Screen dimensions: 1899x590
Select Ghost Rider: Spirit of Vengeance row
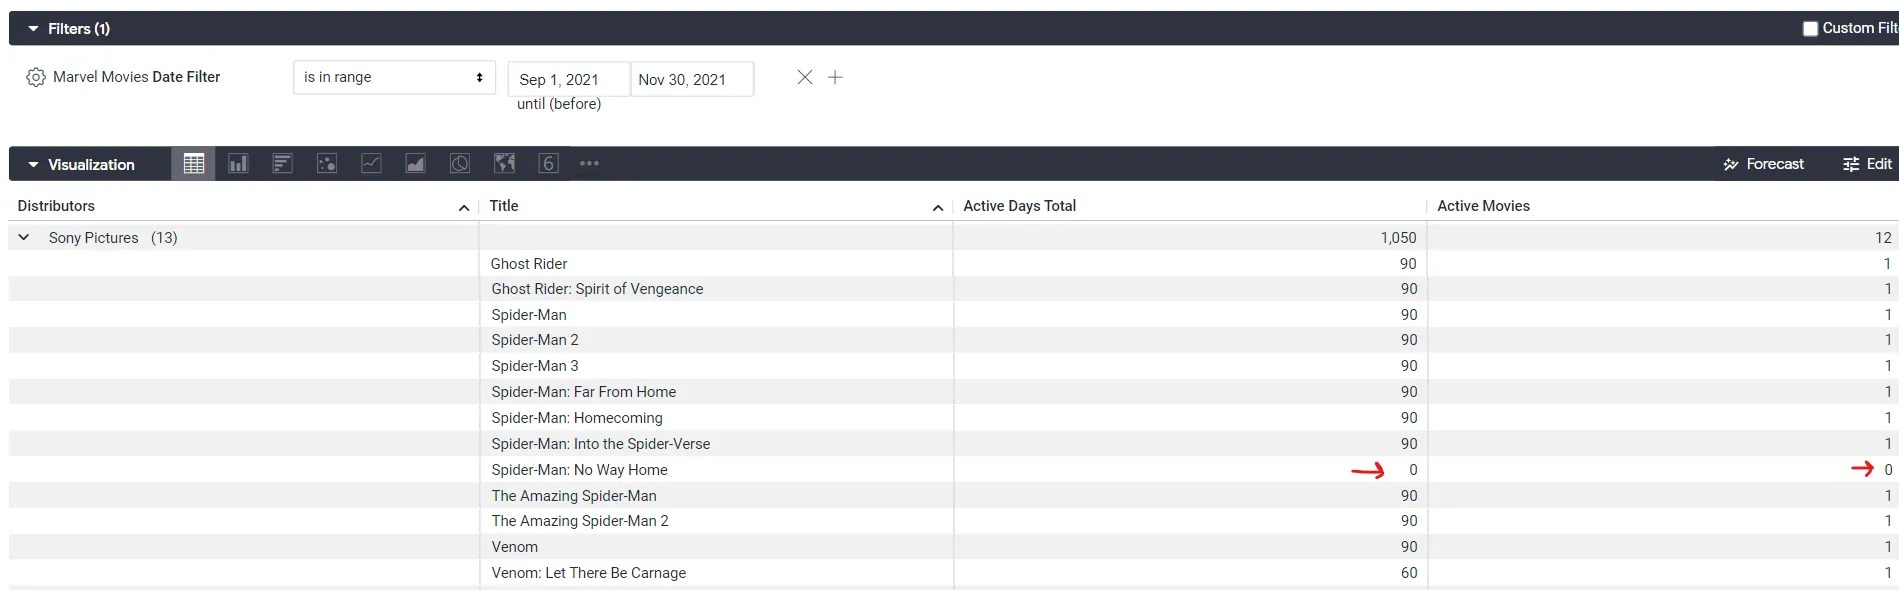pos(597,289)
